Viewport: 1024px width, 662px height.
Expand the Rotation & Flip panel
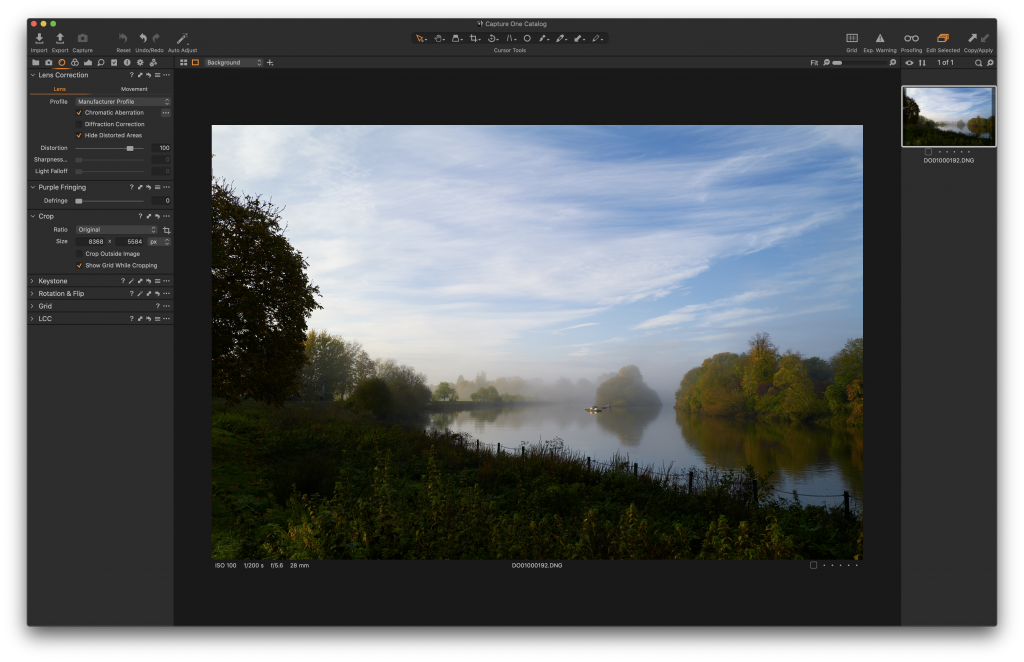coord(33,294)
